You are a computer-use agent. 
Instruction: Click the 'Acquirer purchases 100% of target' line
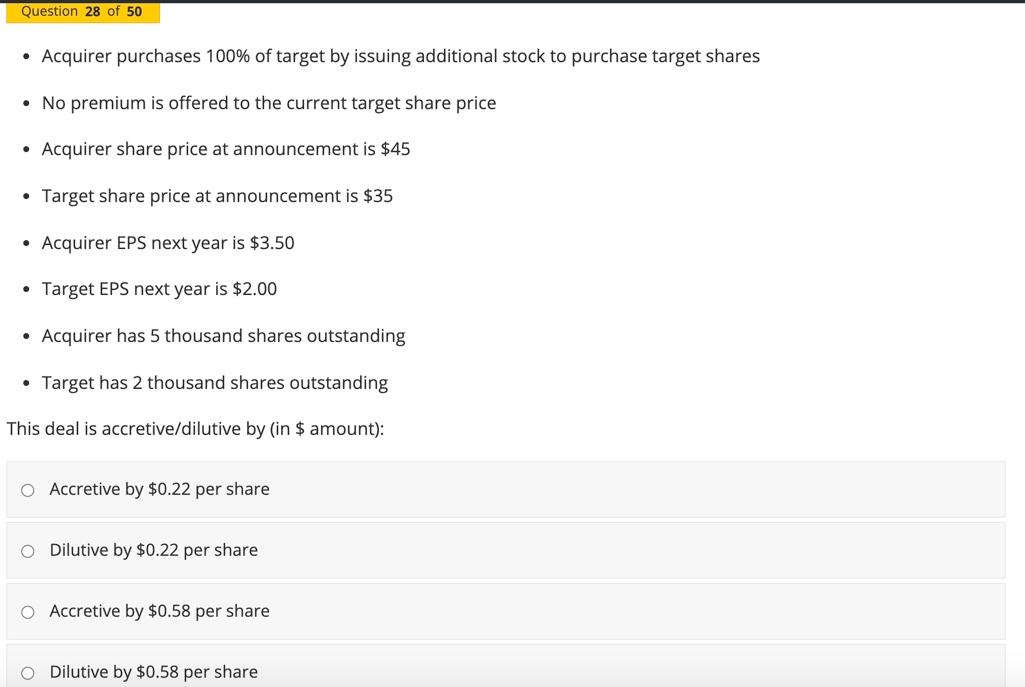[x=400, y=56]
